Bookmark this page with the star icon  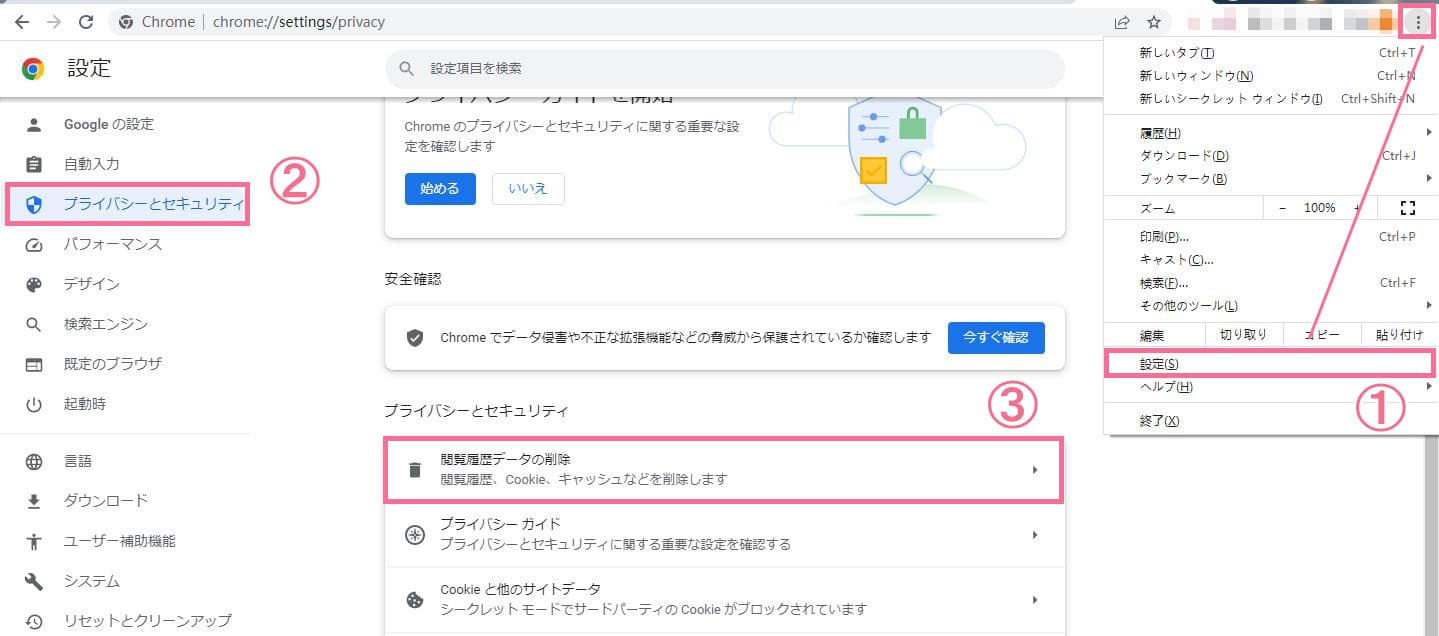pyautogui.click(x=1154, y=22)
